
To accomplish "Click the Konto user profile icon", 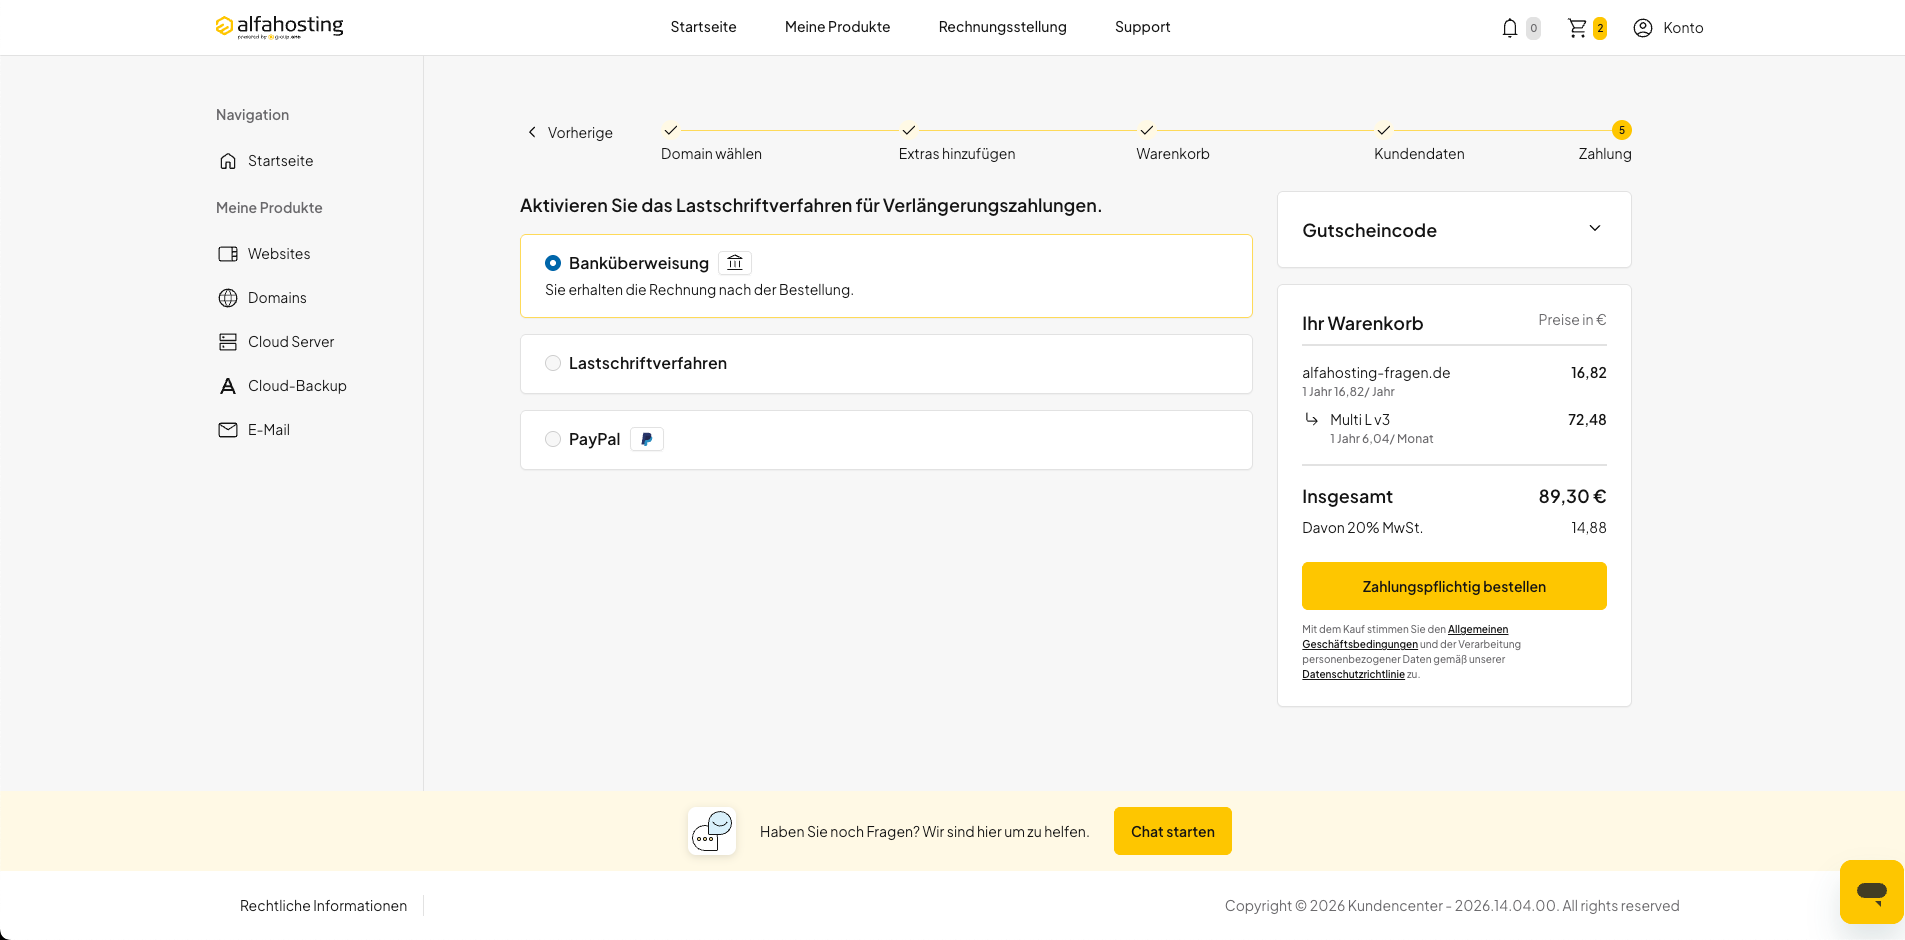I will tap(1643, 28).
